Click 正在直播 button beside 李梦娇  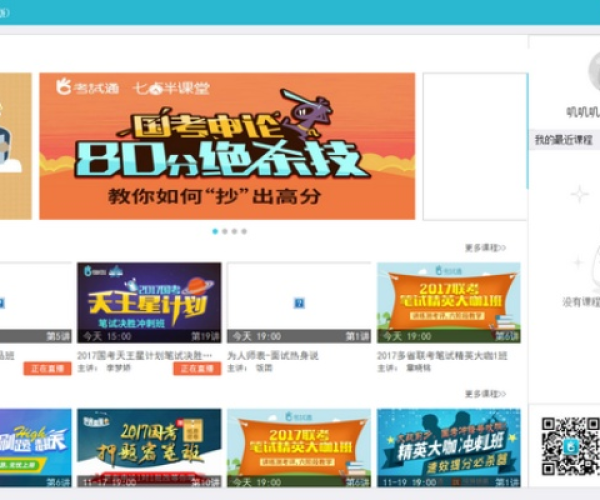(197, 368)
